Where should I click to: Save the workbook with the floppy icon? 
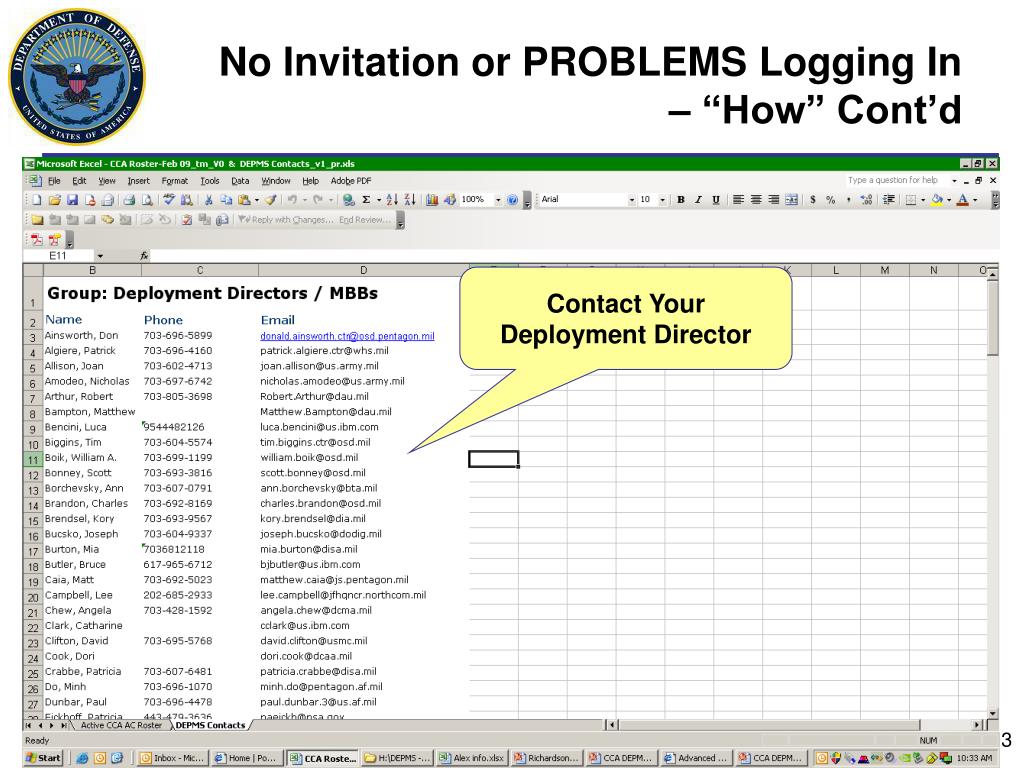(72, 200)
